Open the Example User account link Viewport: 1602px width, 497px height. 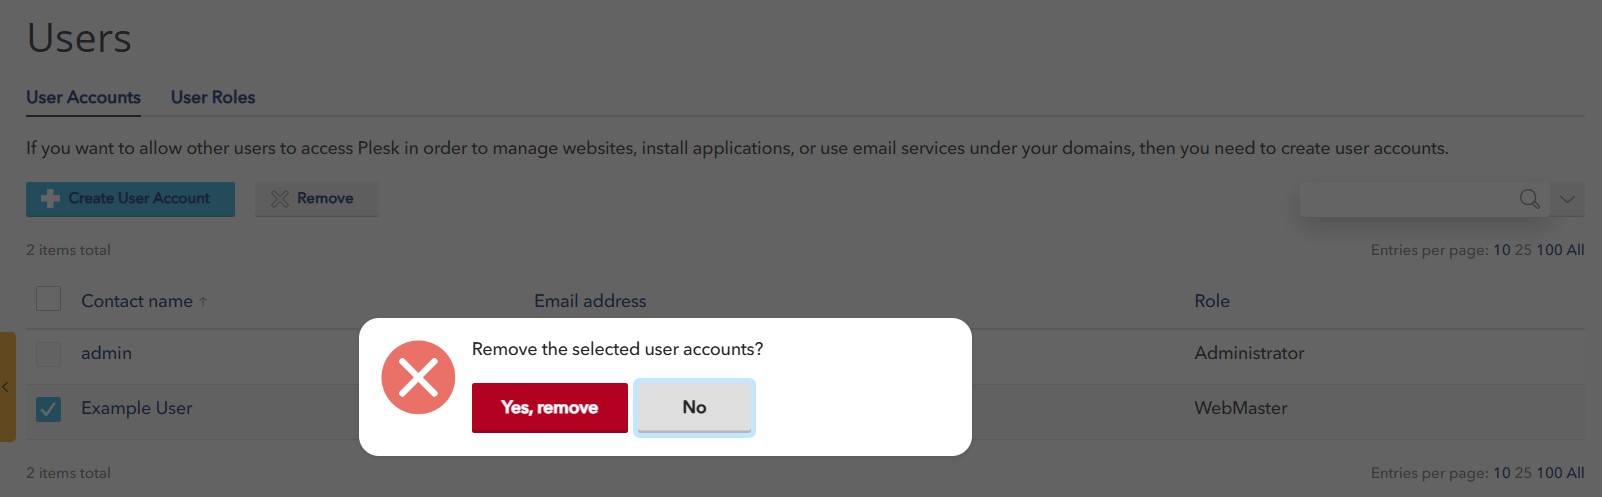point(137,408)
